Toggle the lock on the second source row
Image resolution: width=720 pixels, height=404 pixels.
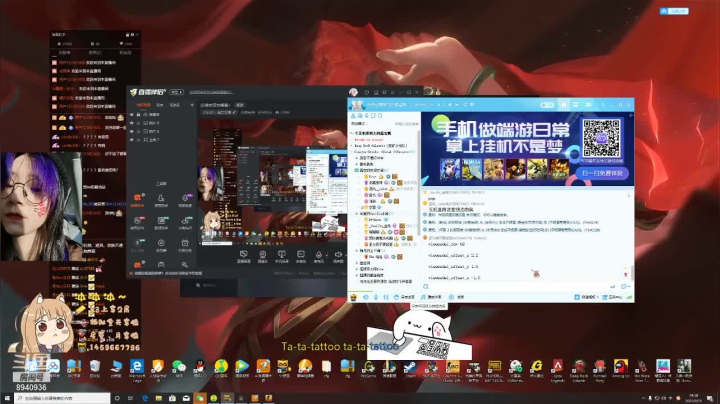click(x=138, y=123)
